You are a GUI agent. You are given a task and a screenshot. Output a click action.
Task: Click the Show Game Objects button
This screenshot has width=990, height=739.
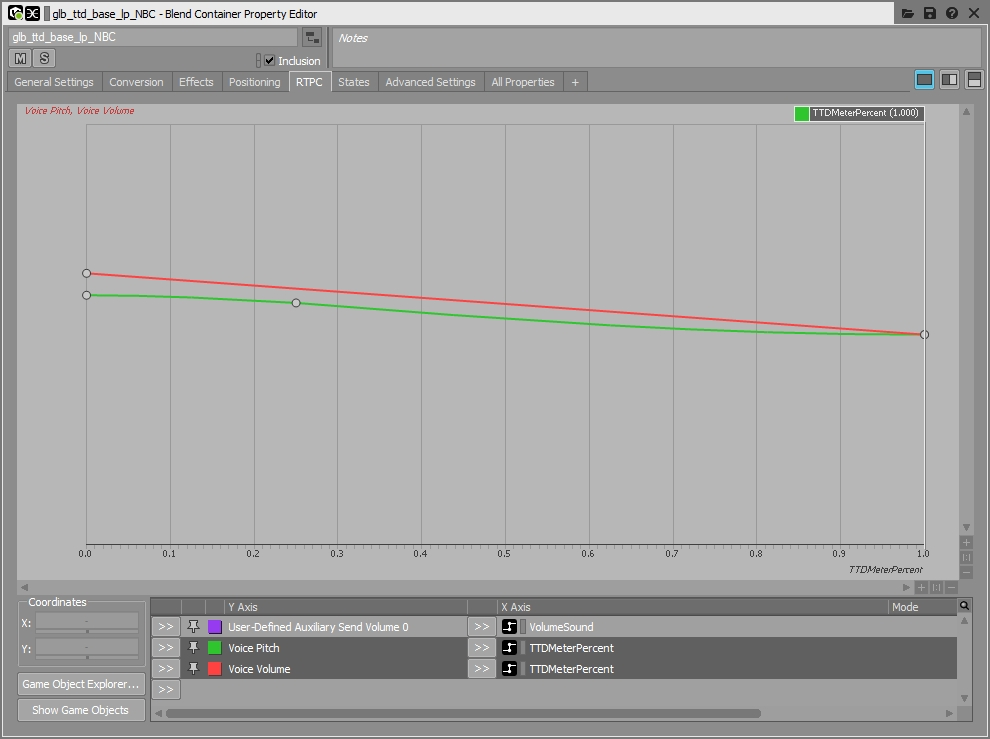click(81, 710)
